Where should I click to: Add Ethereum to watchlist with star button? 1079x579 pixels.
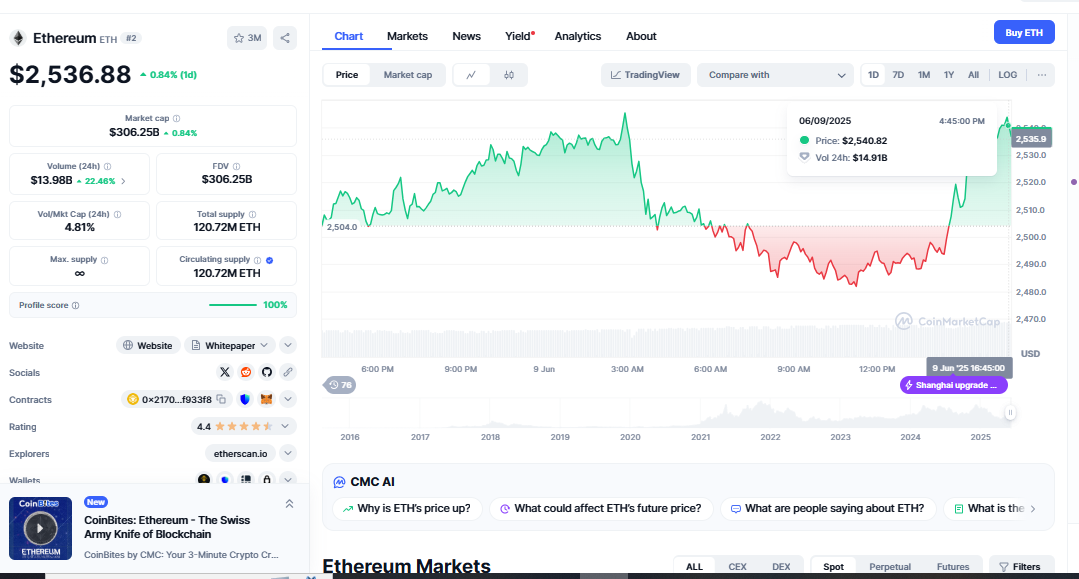pyautogui.click(x=247, y=38)
